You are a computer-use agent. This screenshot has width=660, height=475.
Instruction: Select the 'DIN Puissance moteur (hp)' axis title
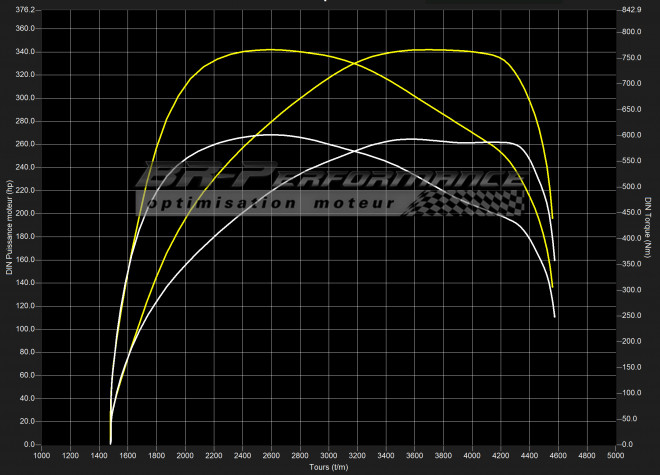(9, 226)
